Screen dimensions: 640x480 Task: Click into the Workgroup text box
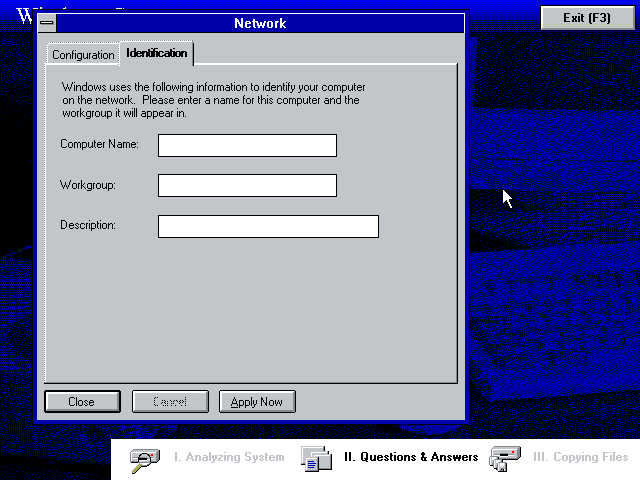point(247,186)
